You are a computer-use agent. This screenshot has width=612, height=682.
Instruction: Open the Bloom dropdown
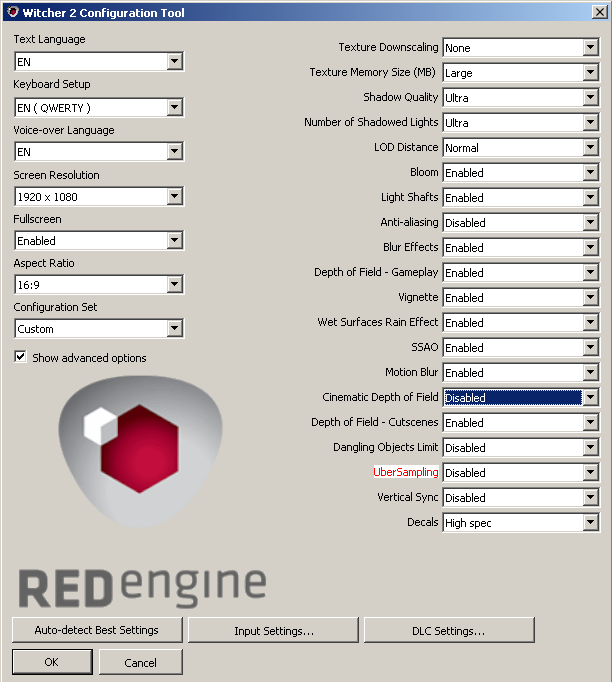click(x=521, y=173)
